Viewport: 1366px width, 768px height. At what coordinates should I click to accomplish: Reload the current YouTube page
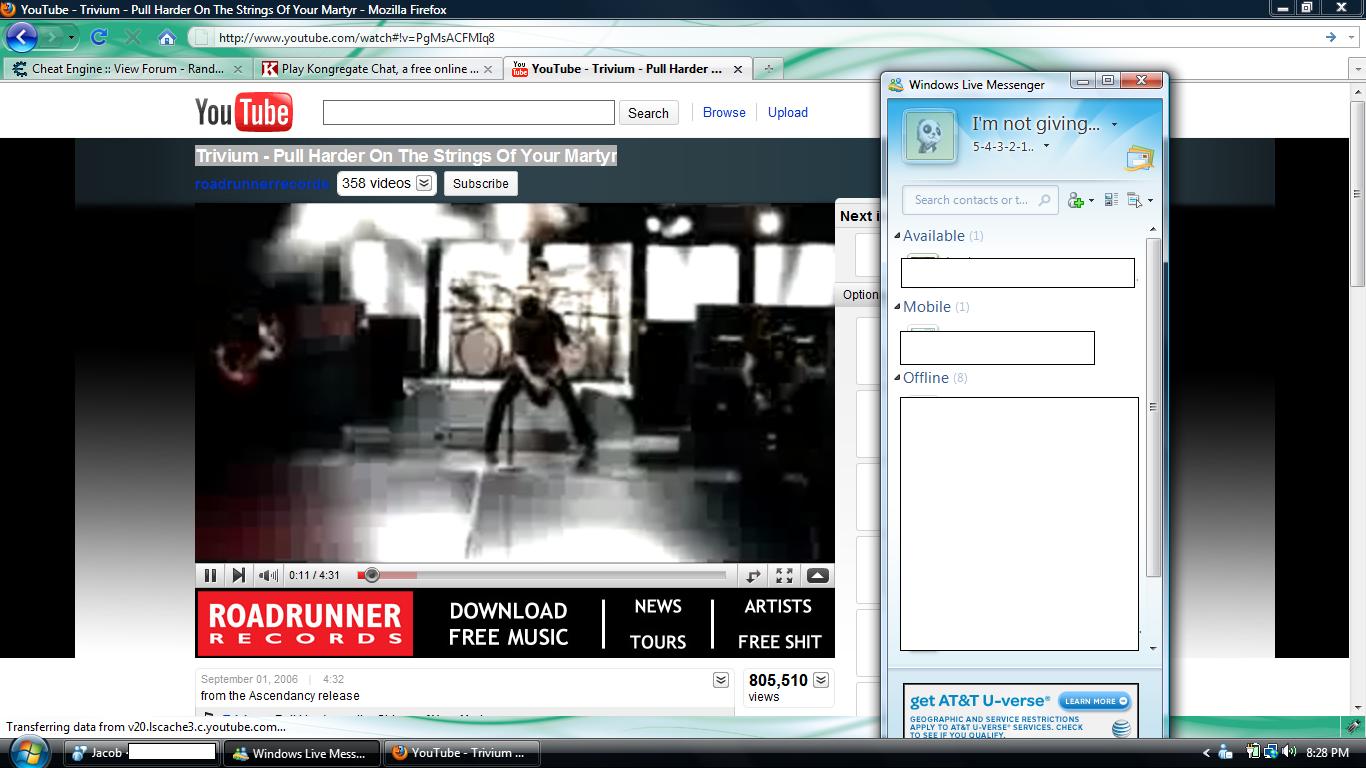(98, 37)
